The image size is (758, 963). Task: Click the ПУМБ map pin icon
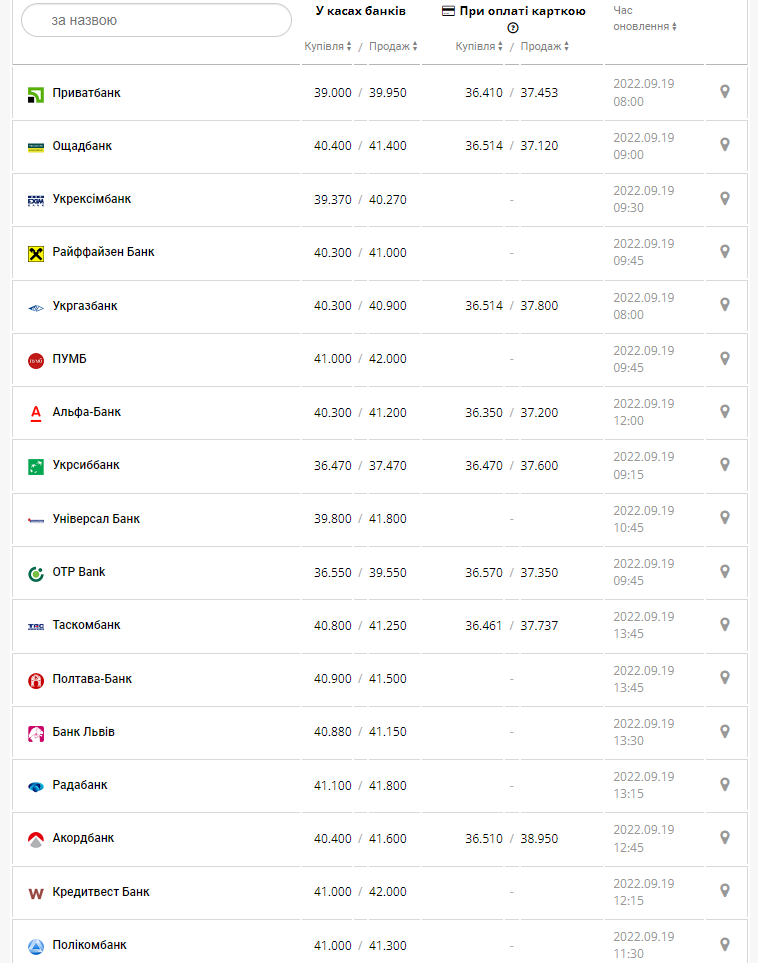(725, 358)
